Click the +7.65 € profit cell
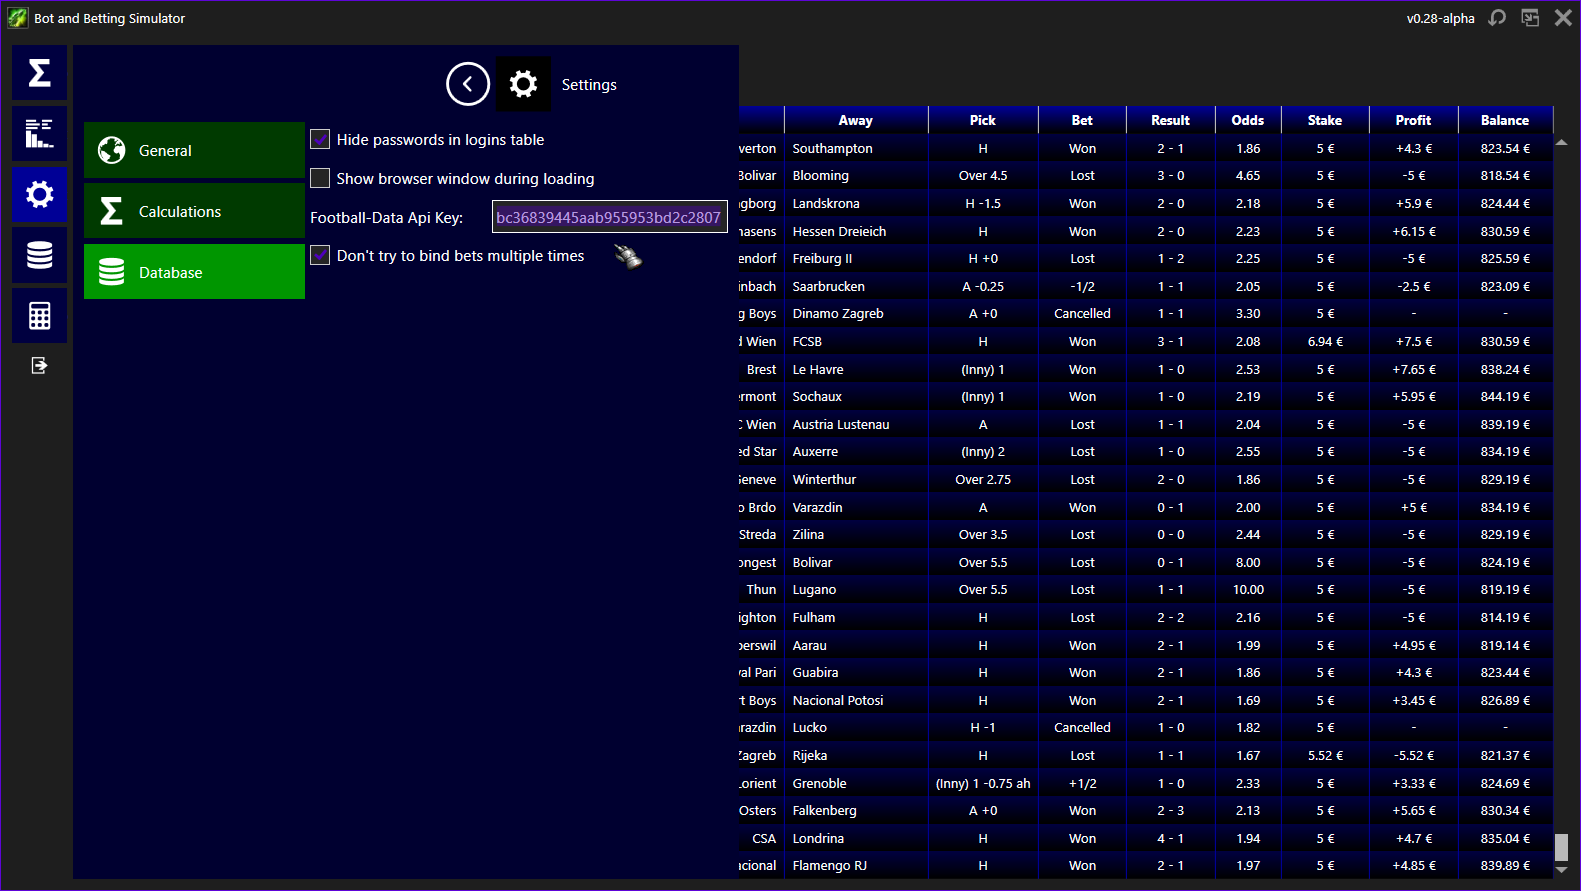 coord(1414,369)
